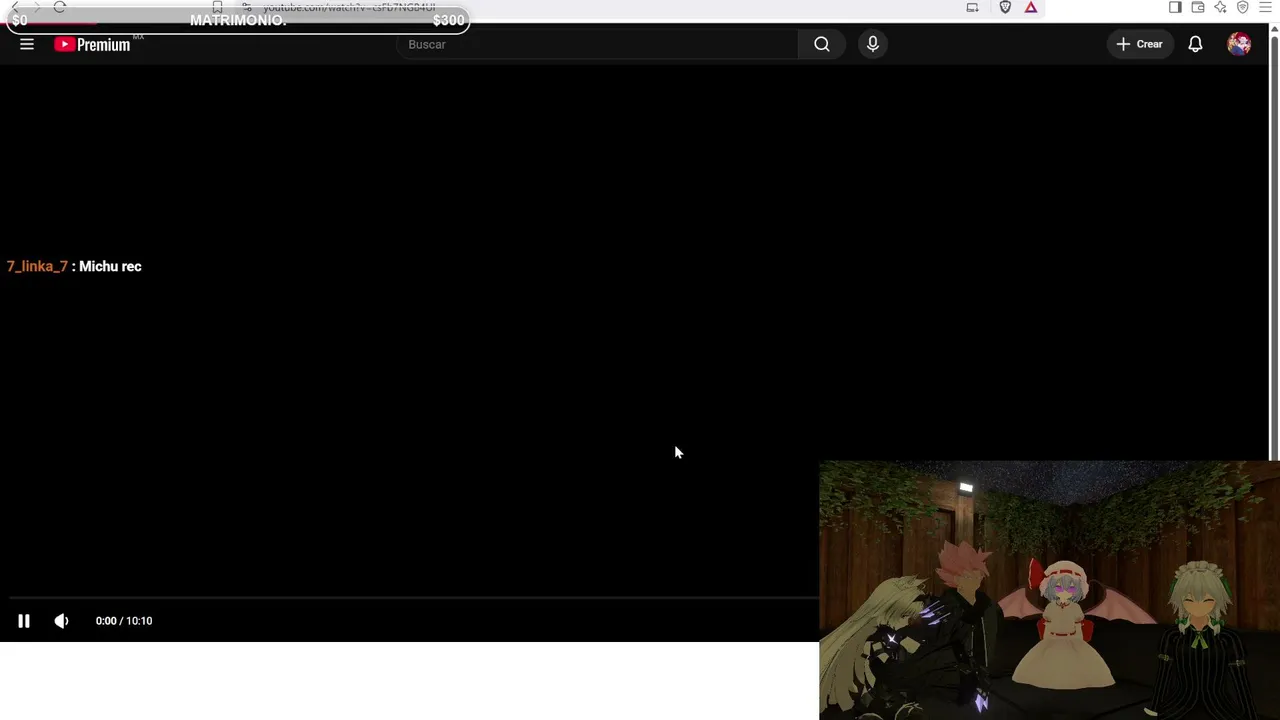This screenshot has width=1280, height=720.
Task: Open the browser main menu
Action: click(1265, 7)
